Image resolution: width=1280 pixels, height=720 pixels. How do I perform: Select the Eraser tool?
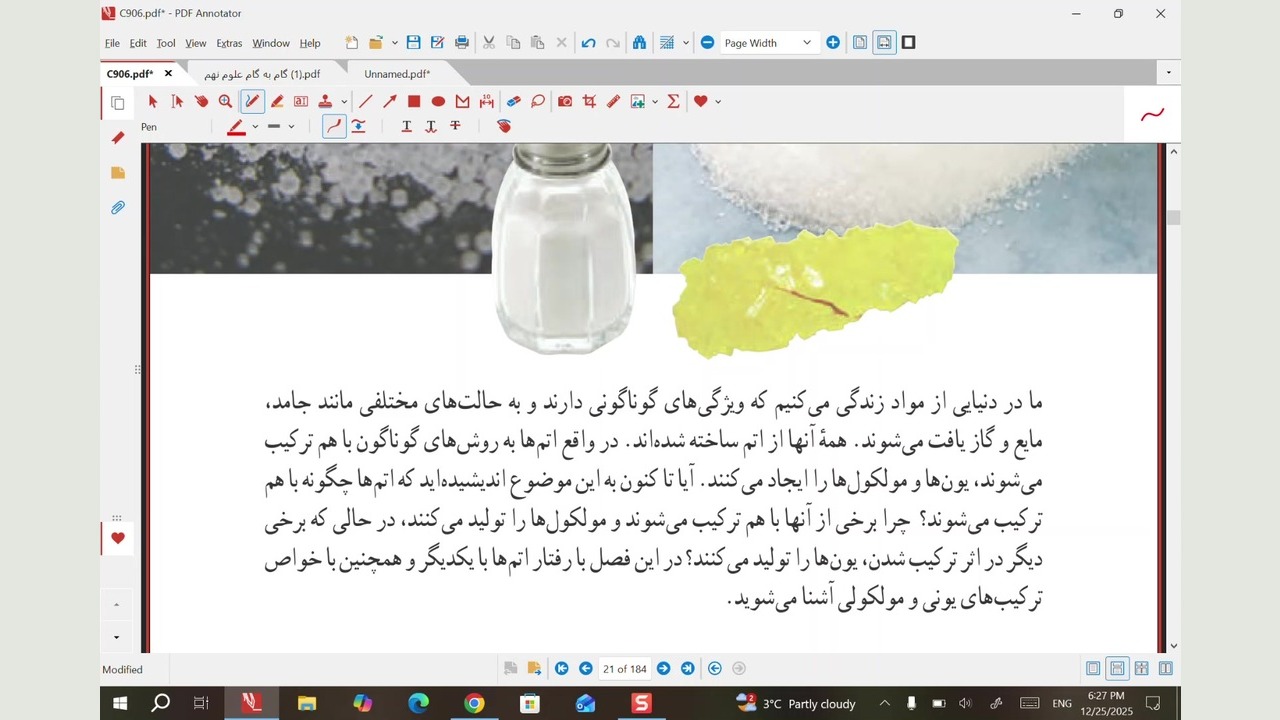[x=513, y=101]
